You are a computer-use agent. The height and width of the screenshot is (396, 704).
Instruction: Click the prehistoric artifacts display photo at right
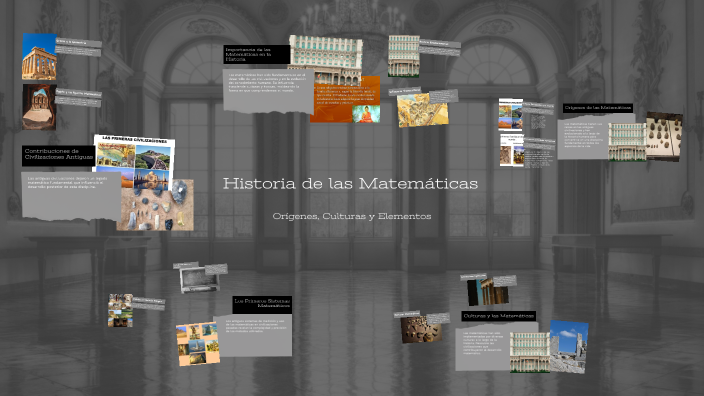click(x=664, y=136)
